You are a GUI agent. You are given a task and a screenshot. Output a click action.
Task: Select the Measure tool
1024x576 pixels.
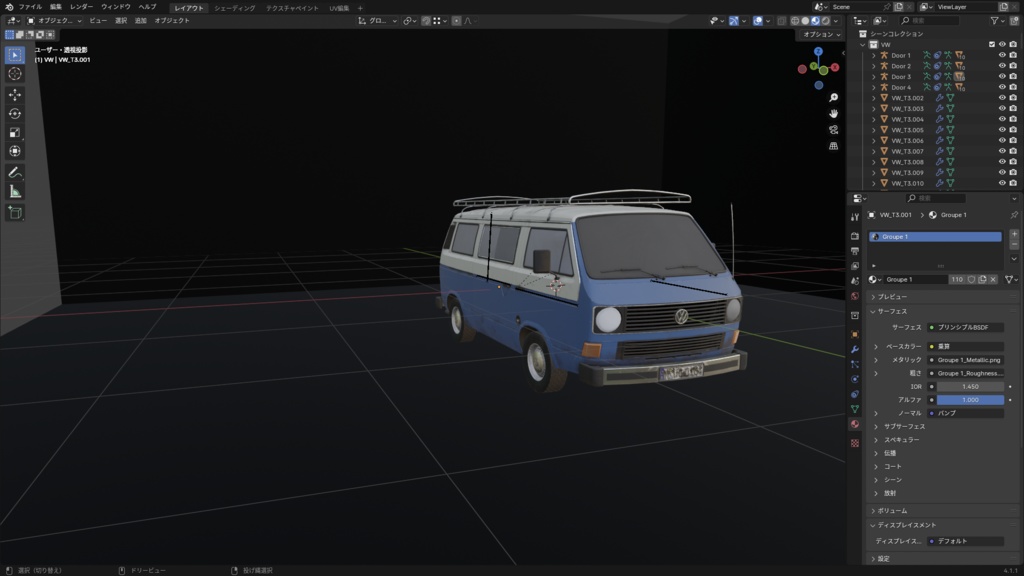(15, 191)
